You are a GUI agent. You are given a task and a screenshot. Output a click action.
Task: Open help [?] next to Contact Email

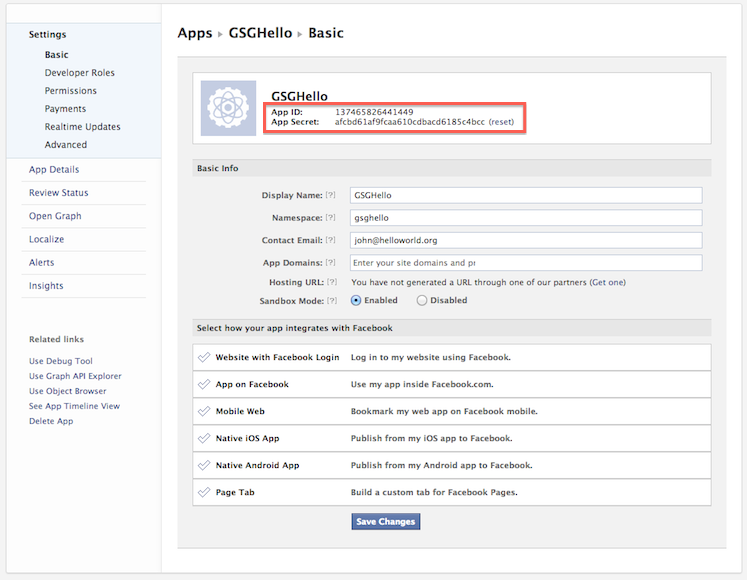330,240
